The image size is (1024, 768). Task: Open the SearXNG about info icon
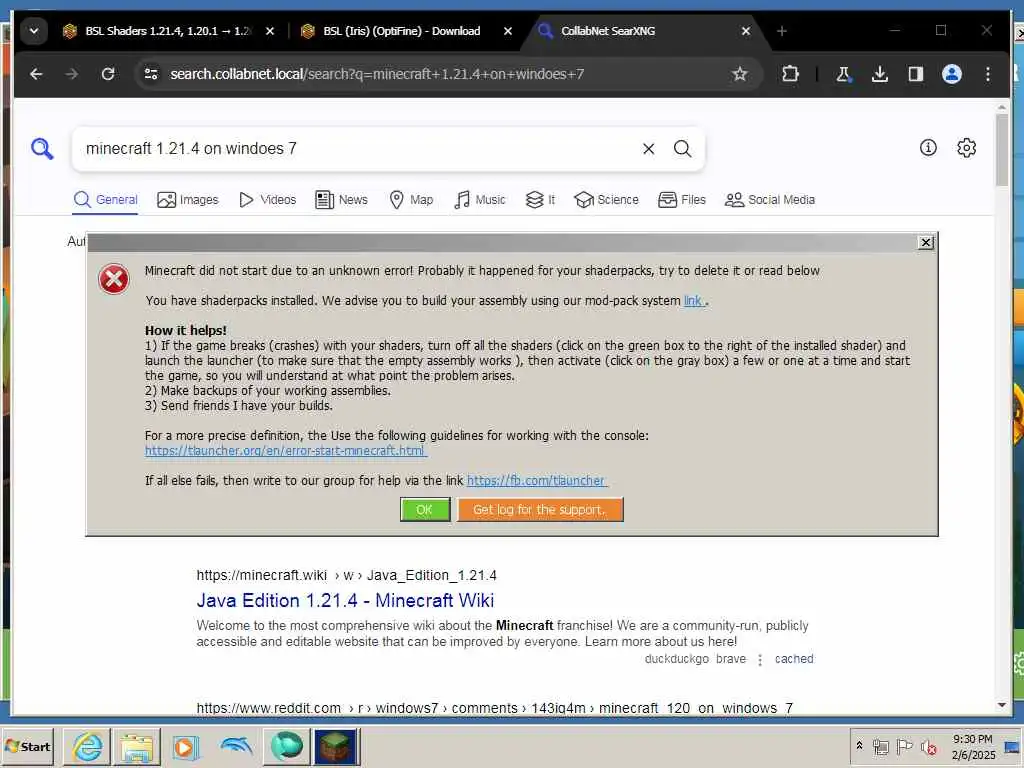(x=928, y=148)
